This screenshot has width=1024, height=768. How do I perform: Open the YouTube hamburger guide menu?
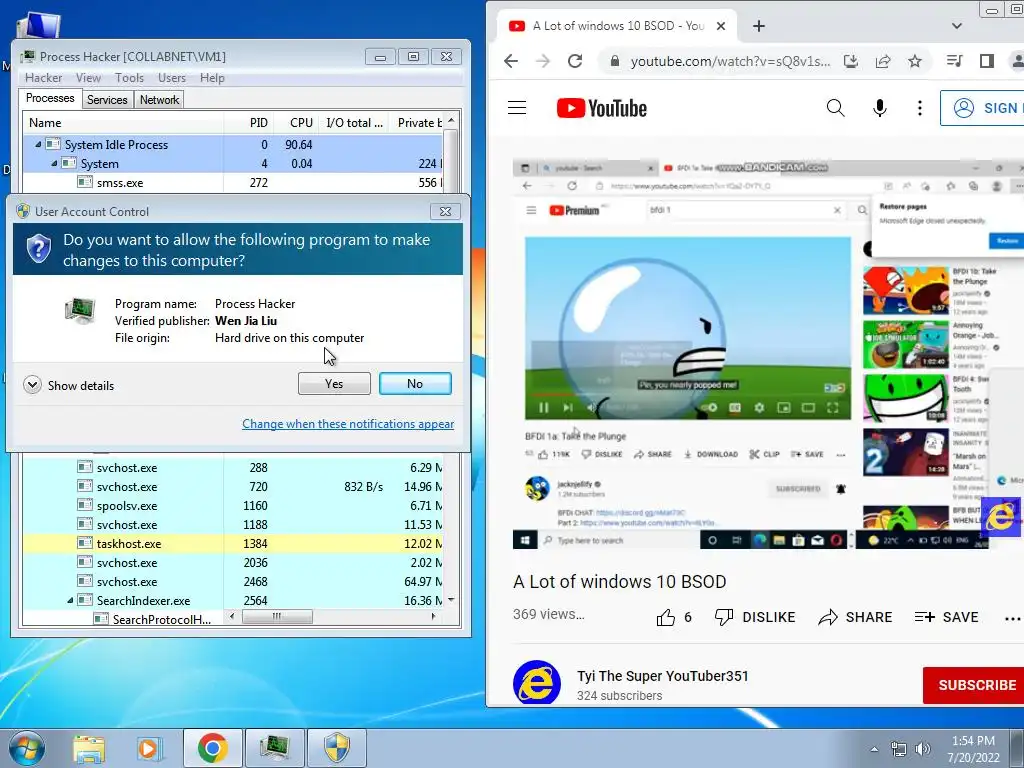(517, 108)
